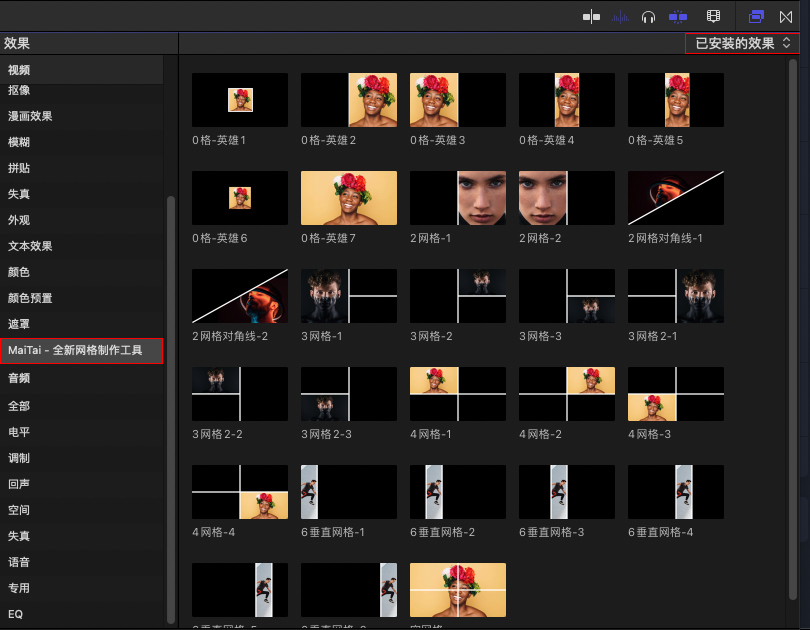Select the 2 网格-1 effect thumbnail
Viewport: 810px width, 630px height.
click(x=458, y=198)
